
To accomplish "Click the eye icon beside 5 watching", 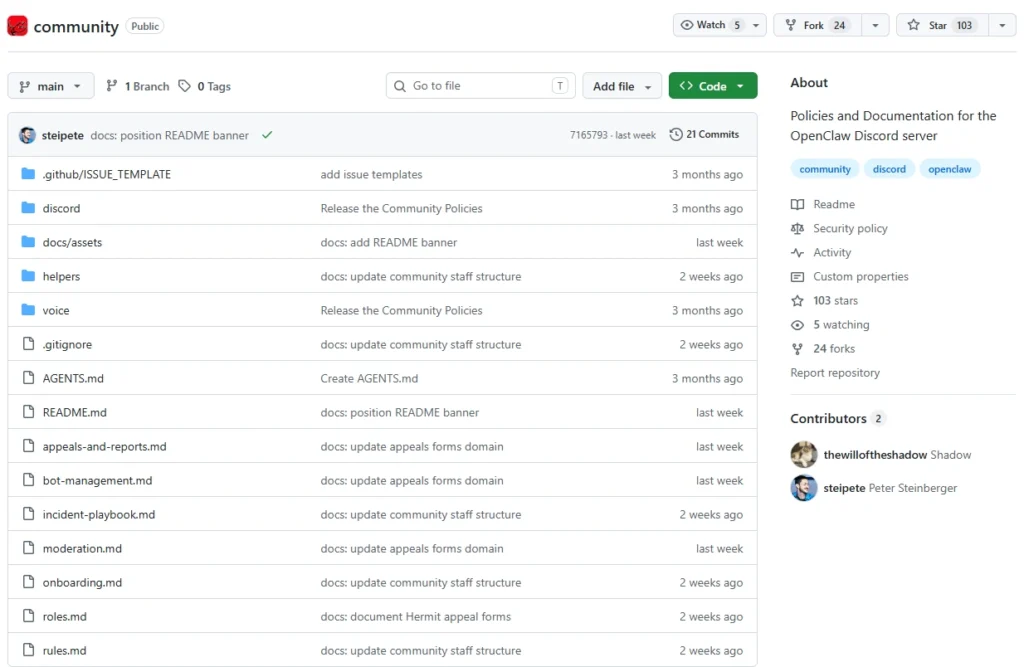I will pyautogui.click(x=797, y=325).
